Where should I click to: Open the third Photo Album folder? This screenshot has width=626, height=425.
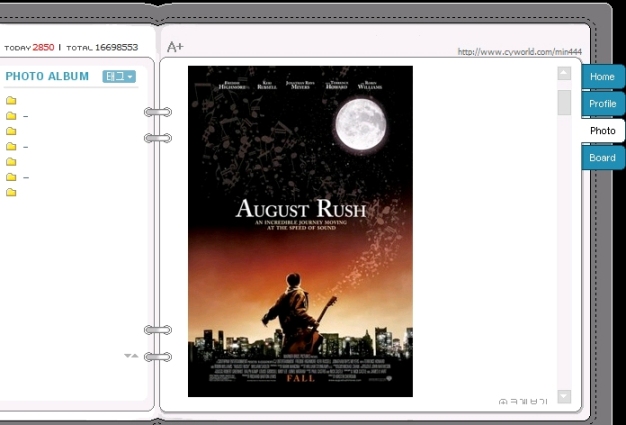pyautogui.click(x=11, y=131)
